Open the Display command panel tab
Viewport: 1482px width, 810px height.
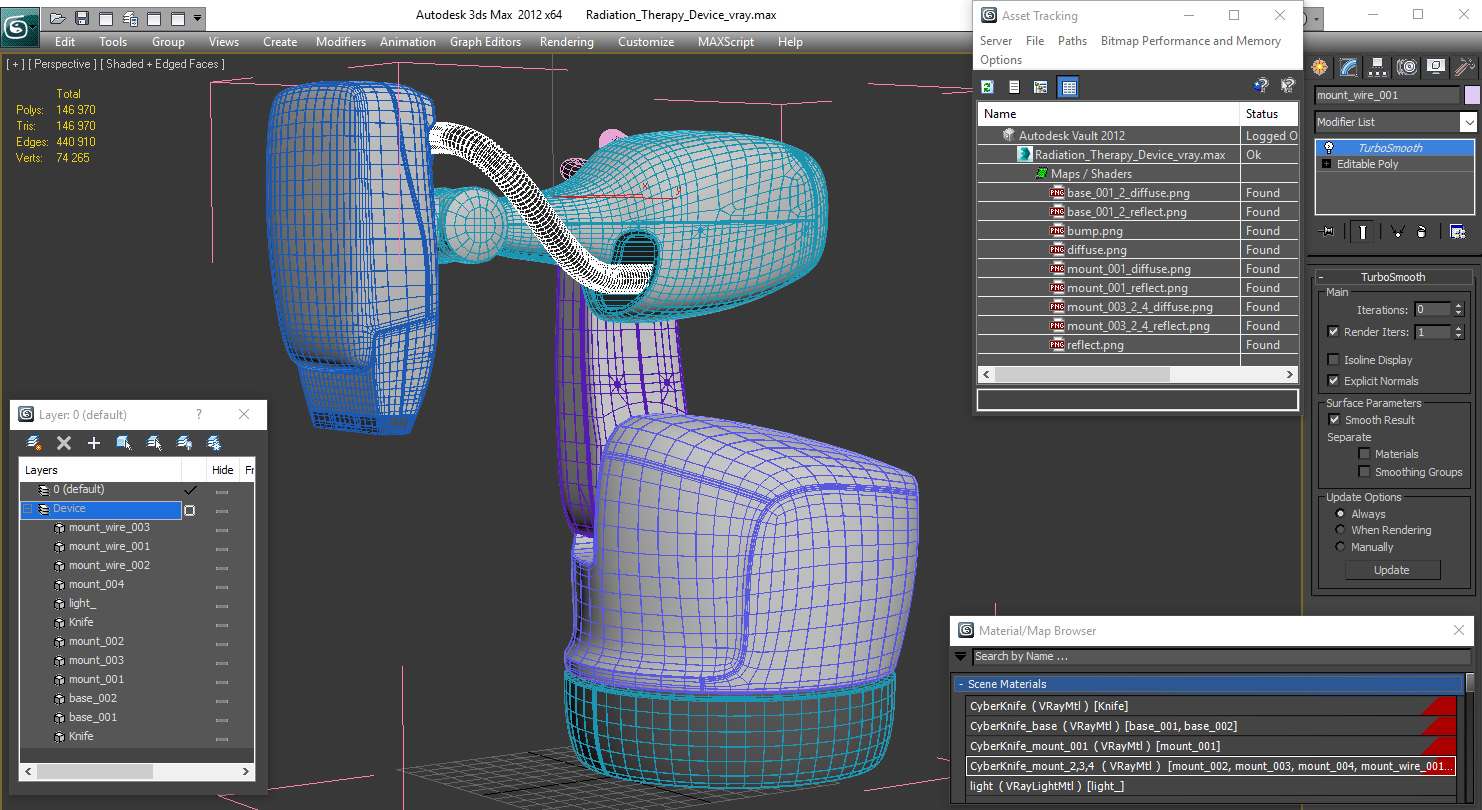(x=1436, y=67)
